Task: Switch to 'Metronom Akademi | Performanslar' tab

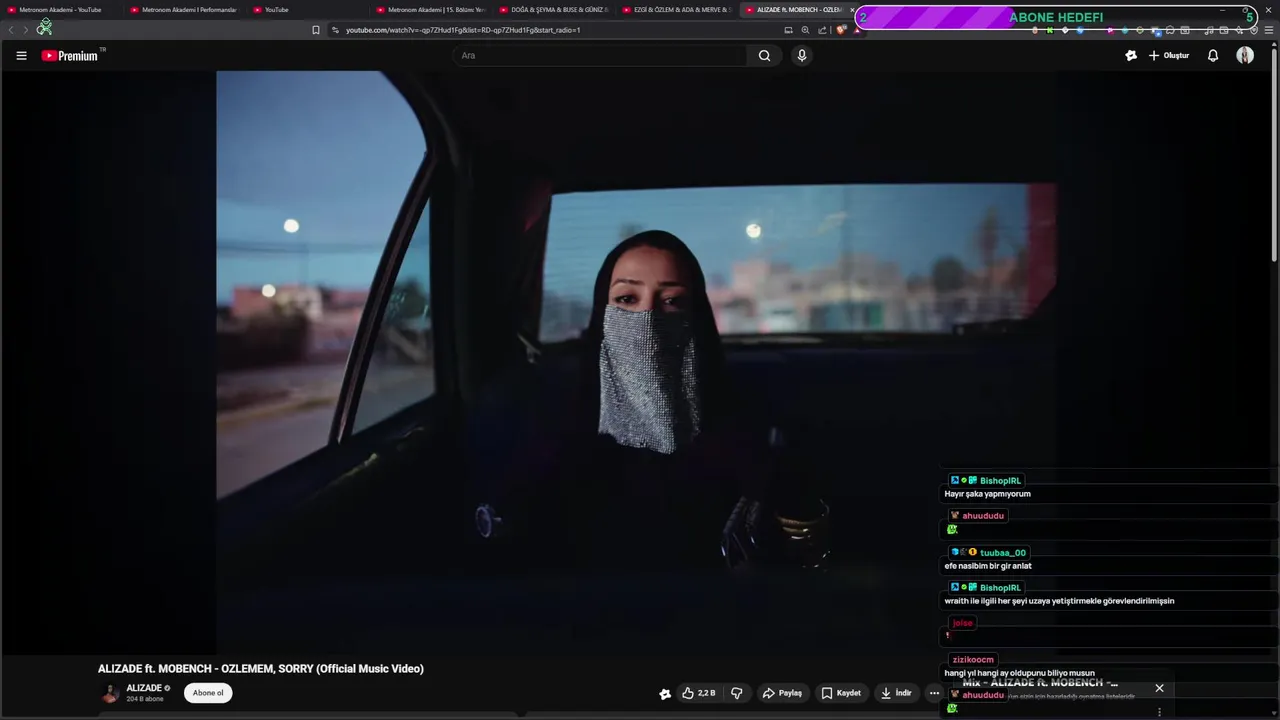Action: (184, 10)
